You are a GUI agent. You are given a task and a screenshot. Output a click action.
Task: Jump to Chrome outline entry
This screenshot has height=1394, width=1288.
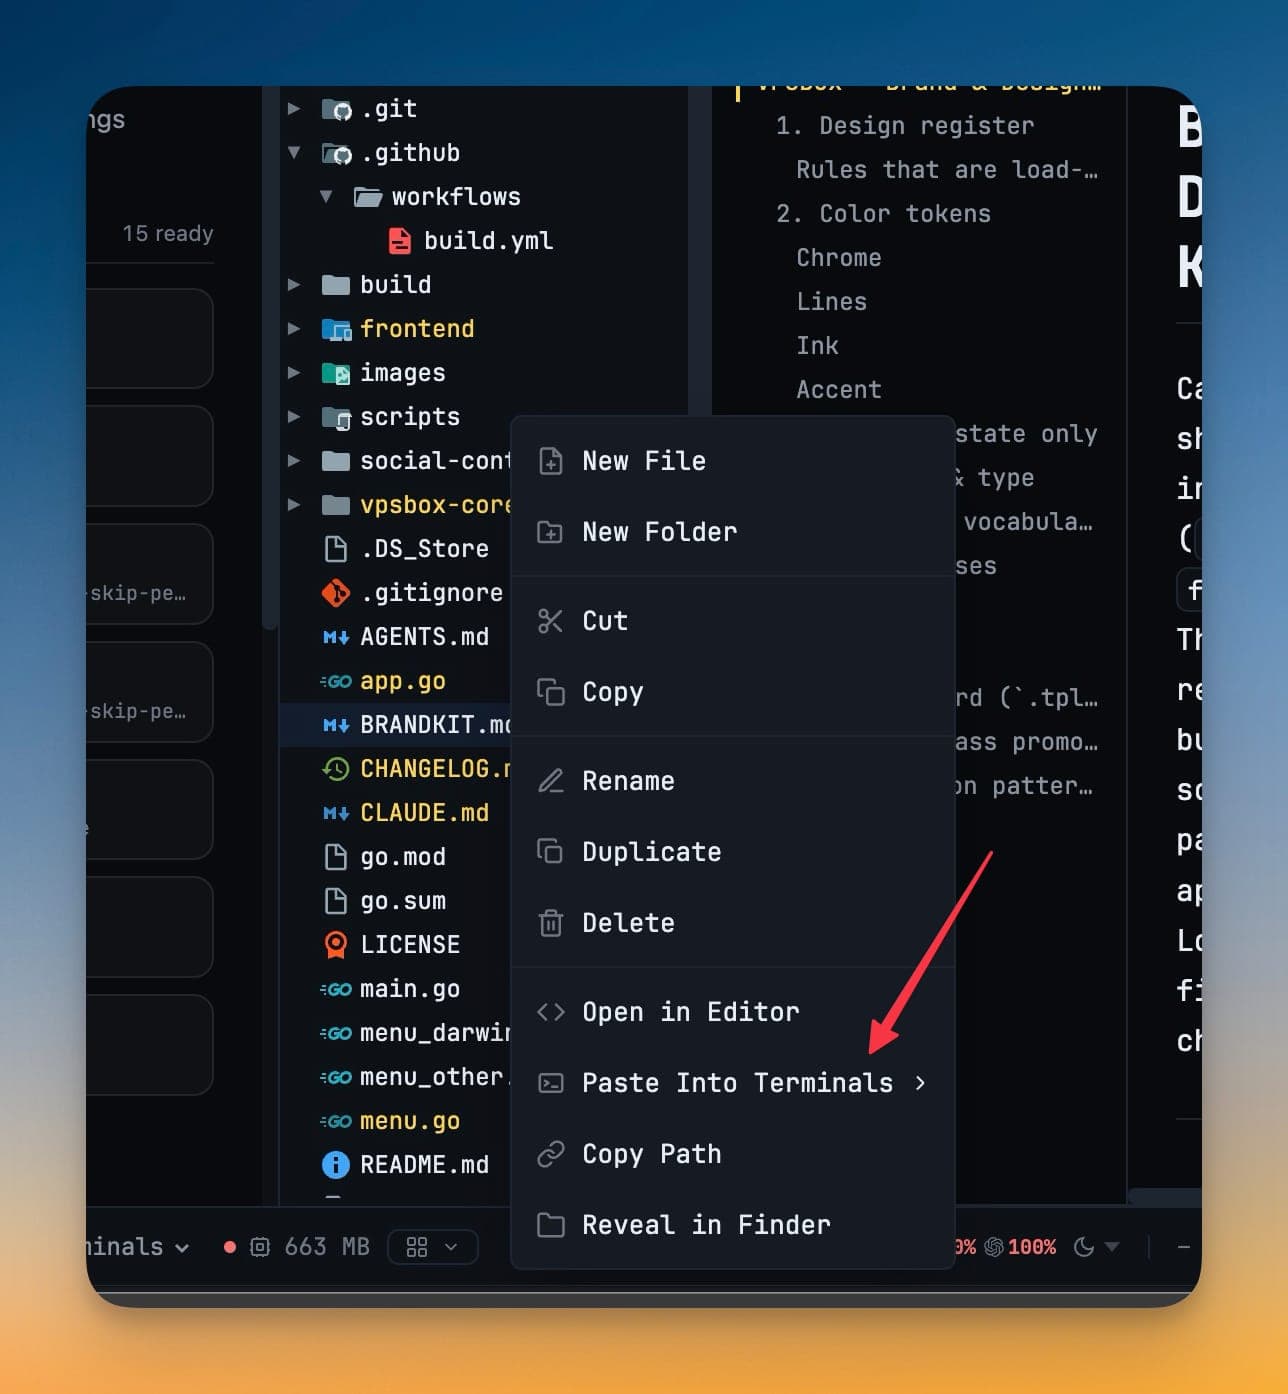(839, 258)
